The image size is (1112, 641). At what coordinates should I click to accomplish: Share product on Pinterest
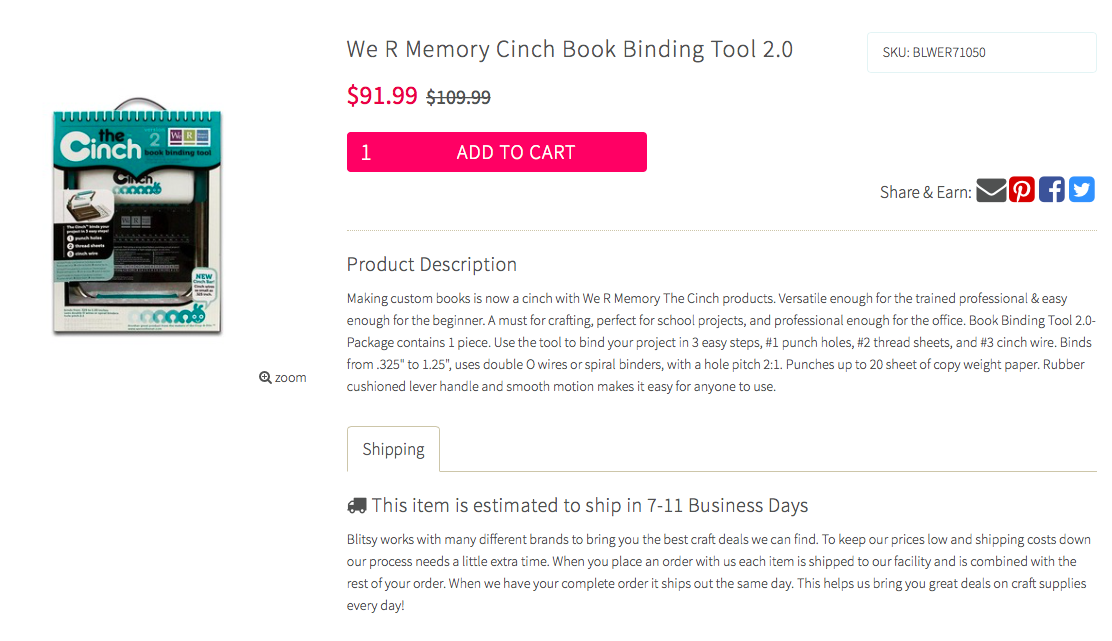(1022, 190)
